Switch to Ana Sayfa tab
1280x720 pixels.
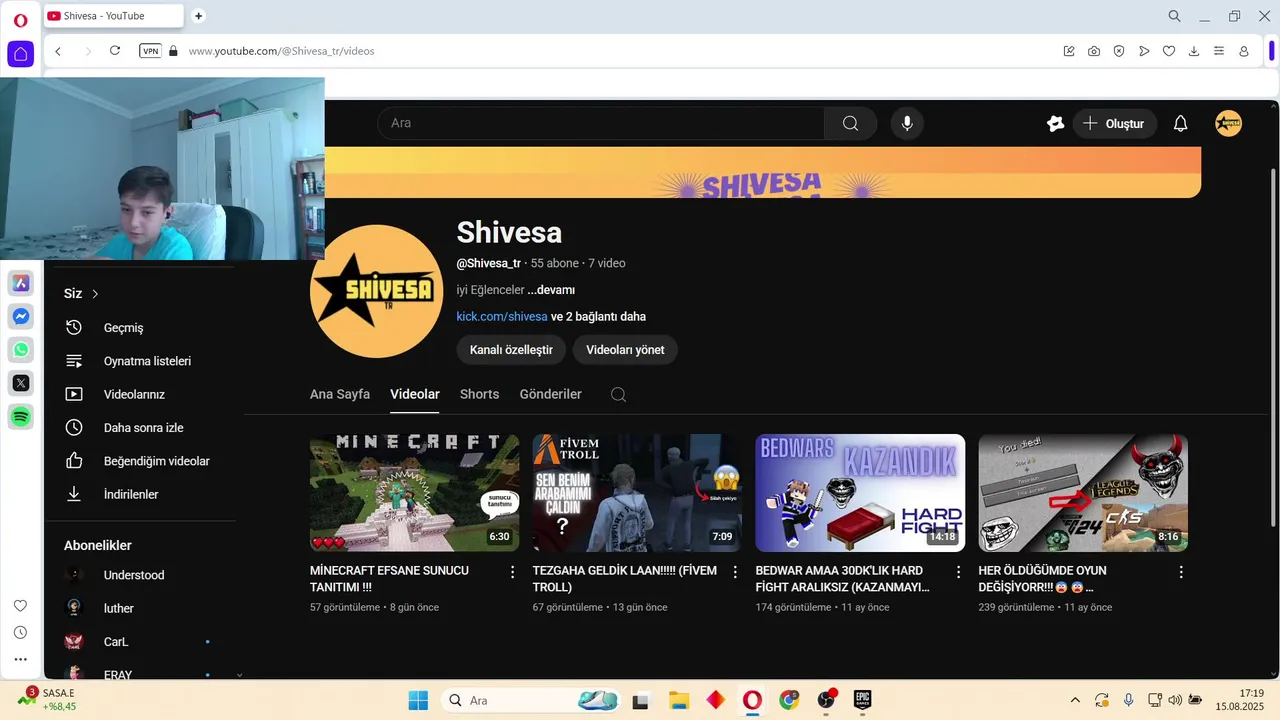[x=340, y=394]
